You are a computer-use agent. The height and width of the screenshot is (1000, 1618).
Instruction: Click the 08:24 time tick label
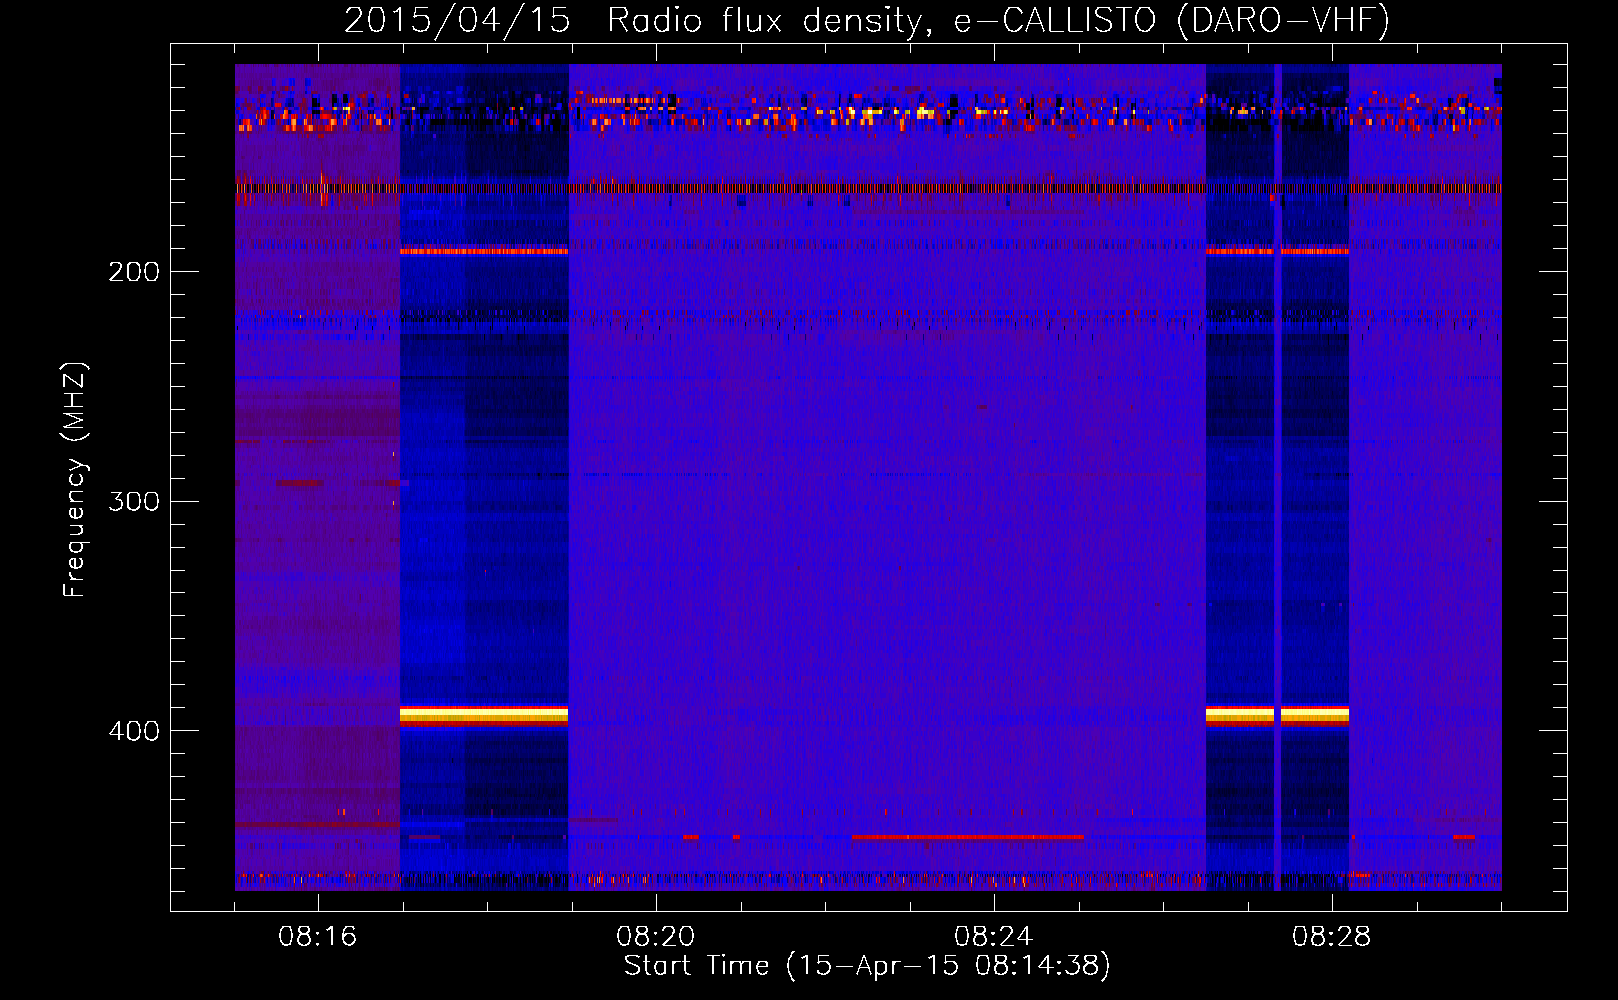[994, 937]
